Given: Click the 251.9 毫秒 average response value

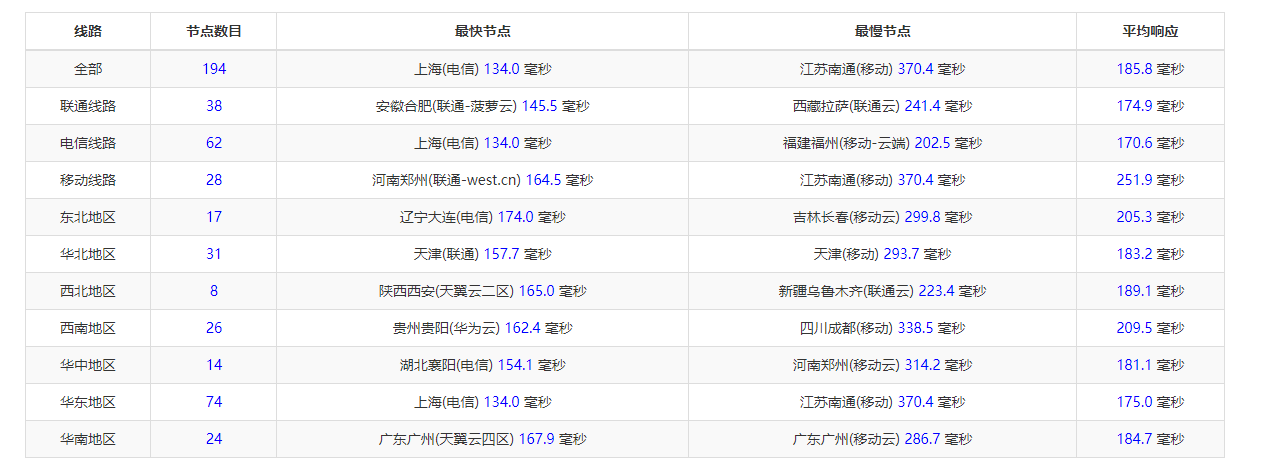Looking at the screenshot, I should point(1150,180).
